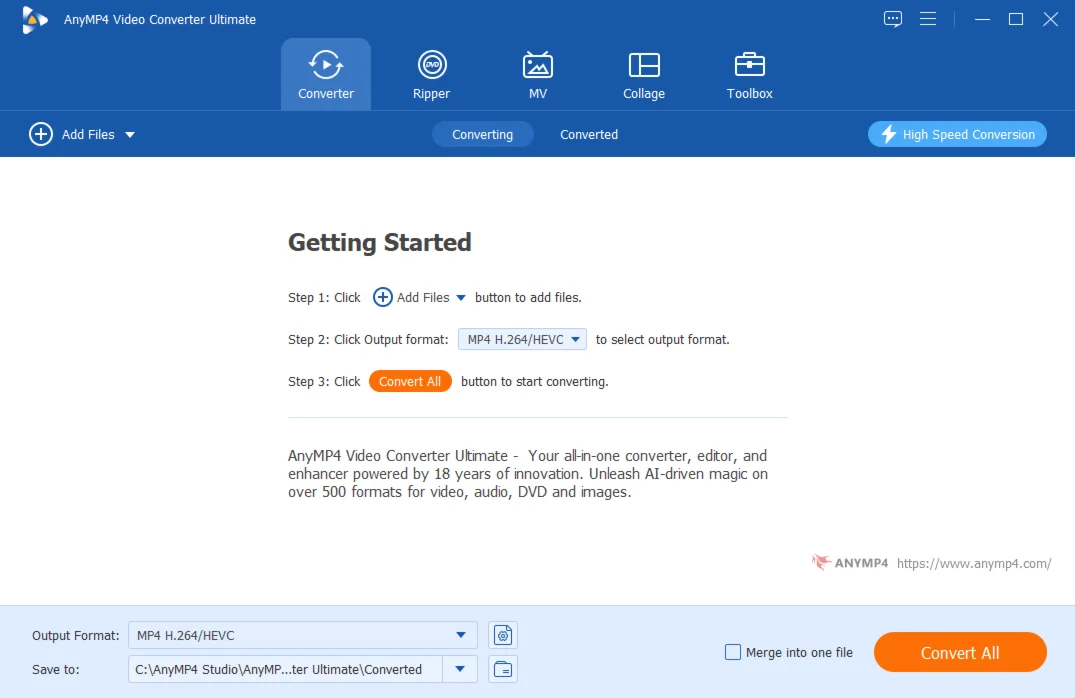Expand the Add Files dropdown arrow
1075x698 pixels.
click(130, 135)
